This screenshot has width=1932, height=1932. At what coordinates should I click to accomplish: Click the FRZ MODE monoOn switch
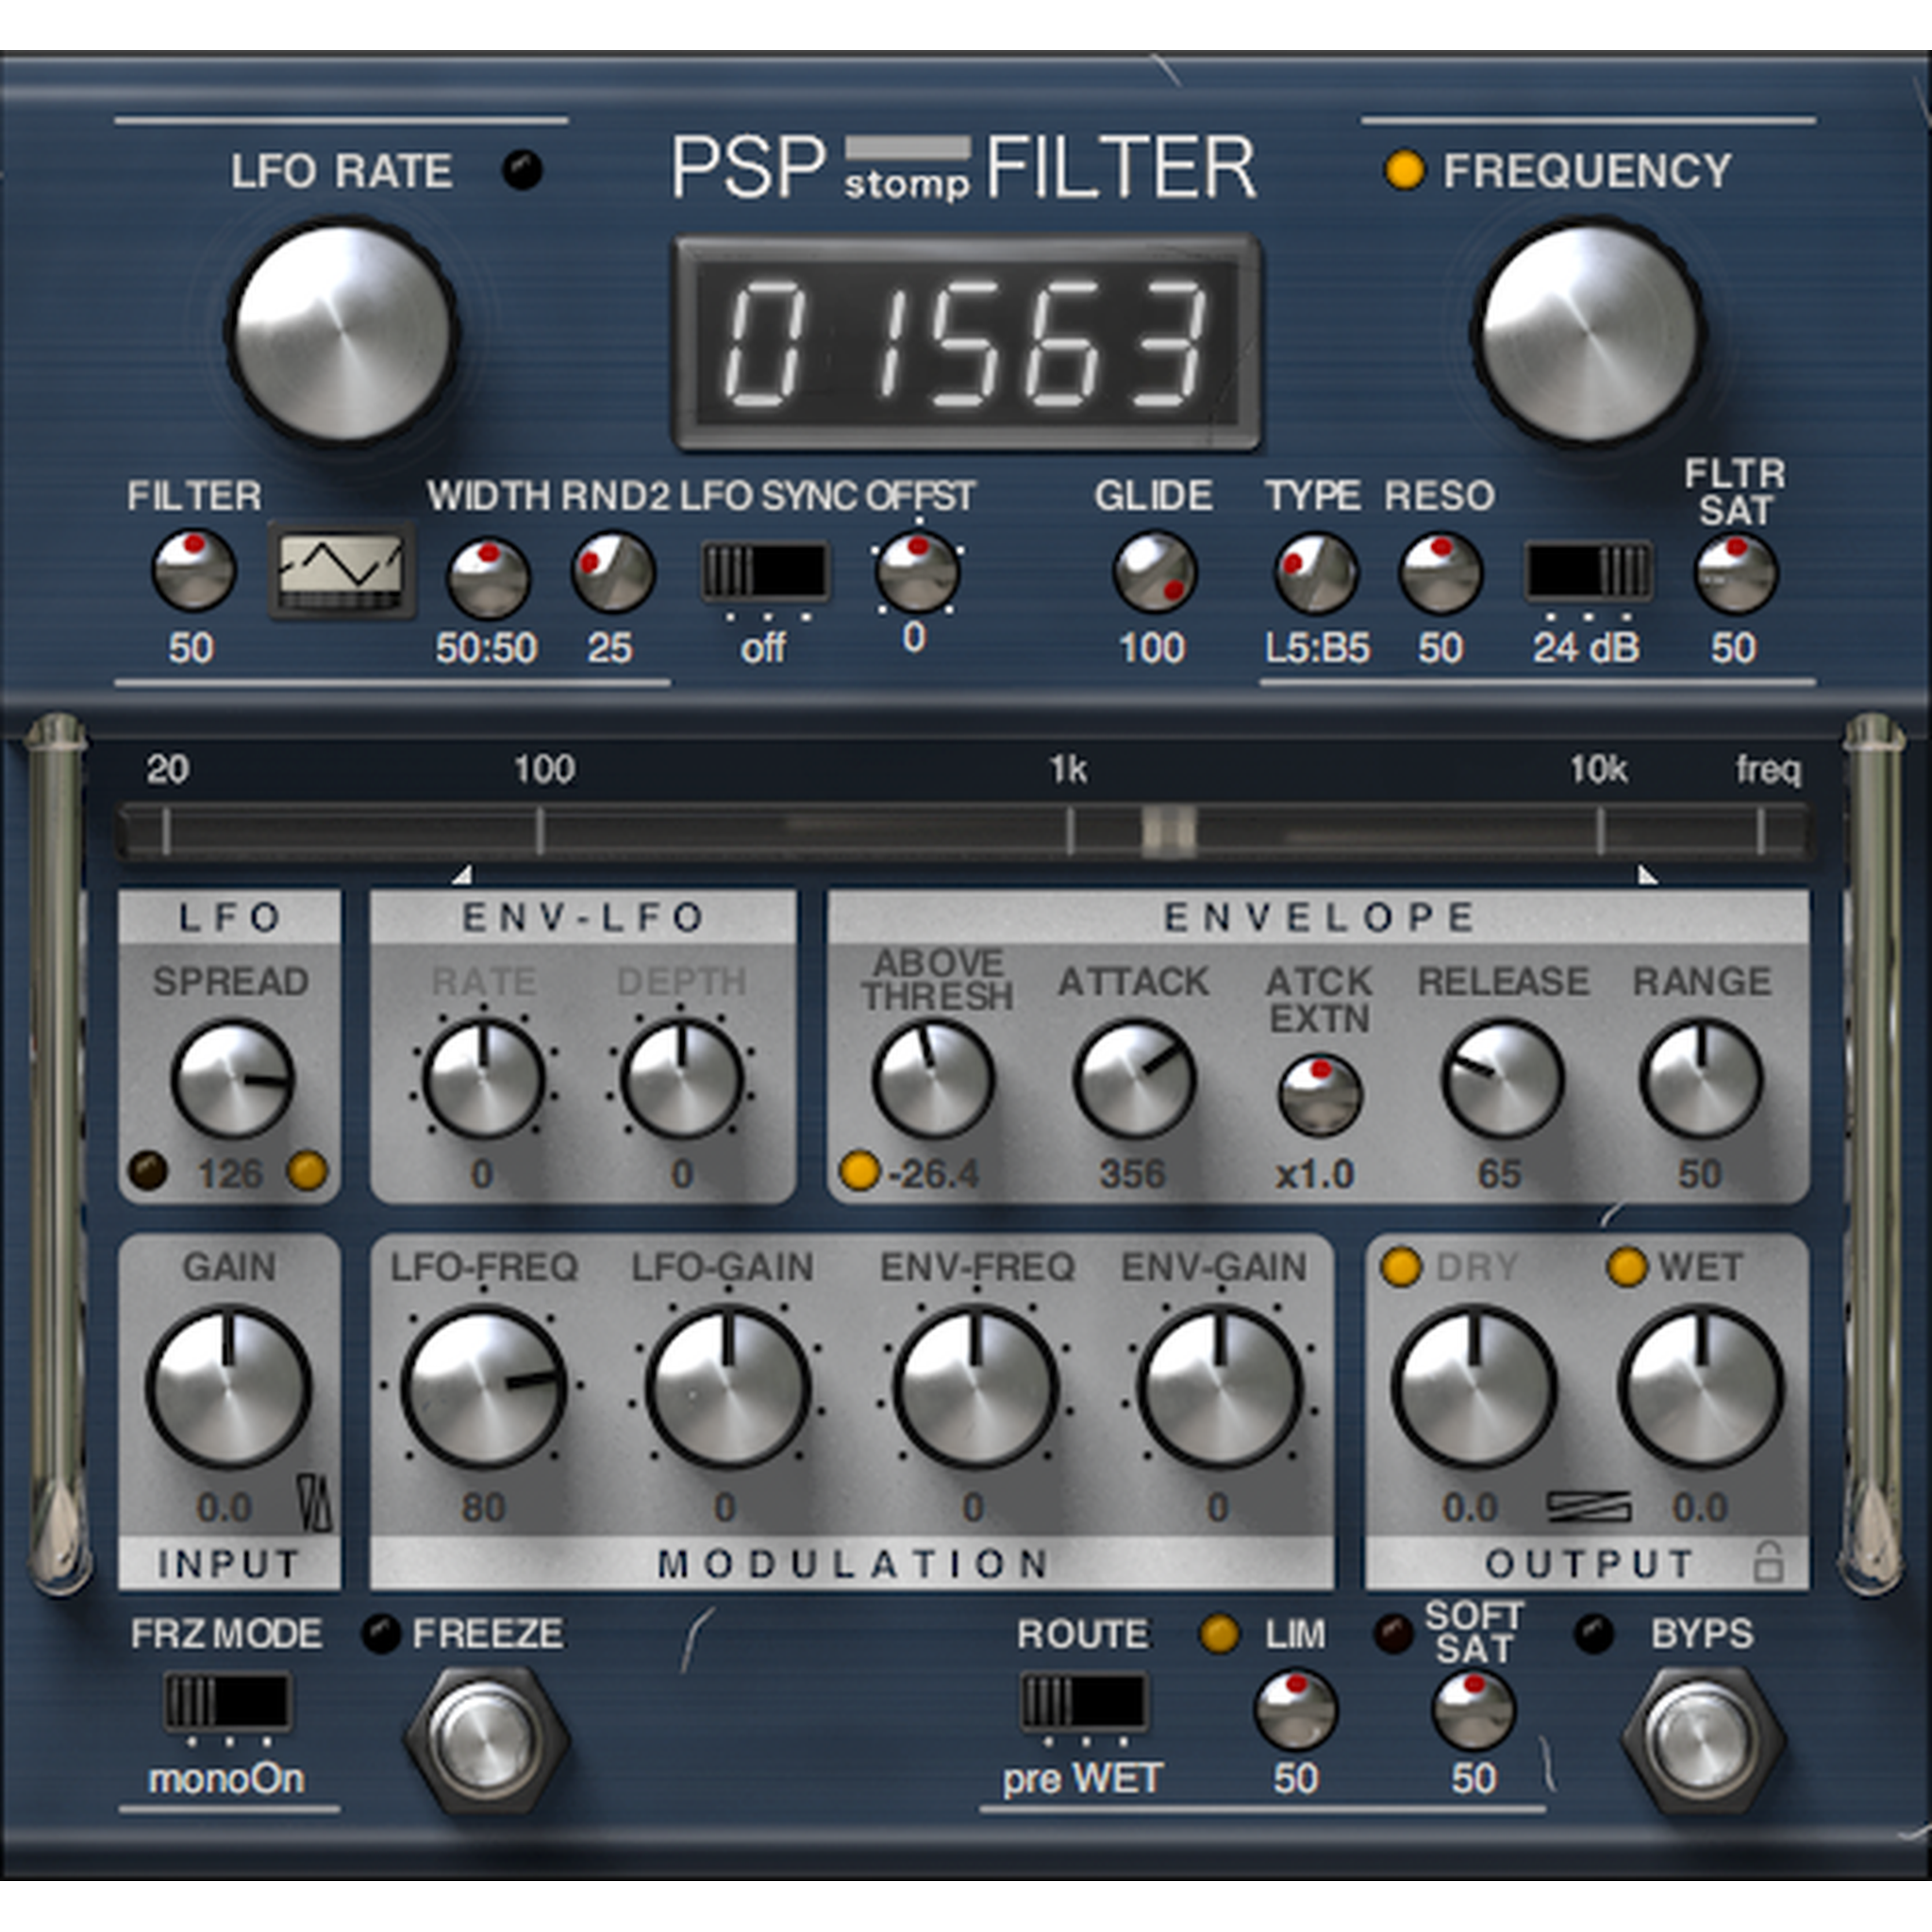(x=228, y=1702)
